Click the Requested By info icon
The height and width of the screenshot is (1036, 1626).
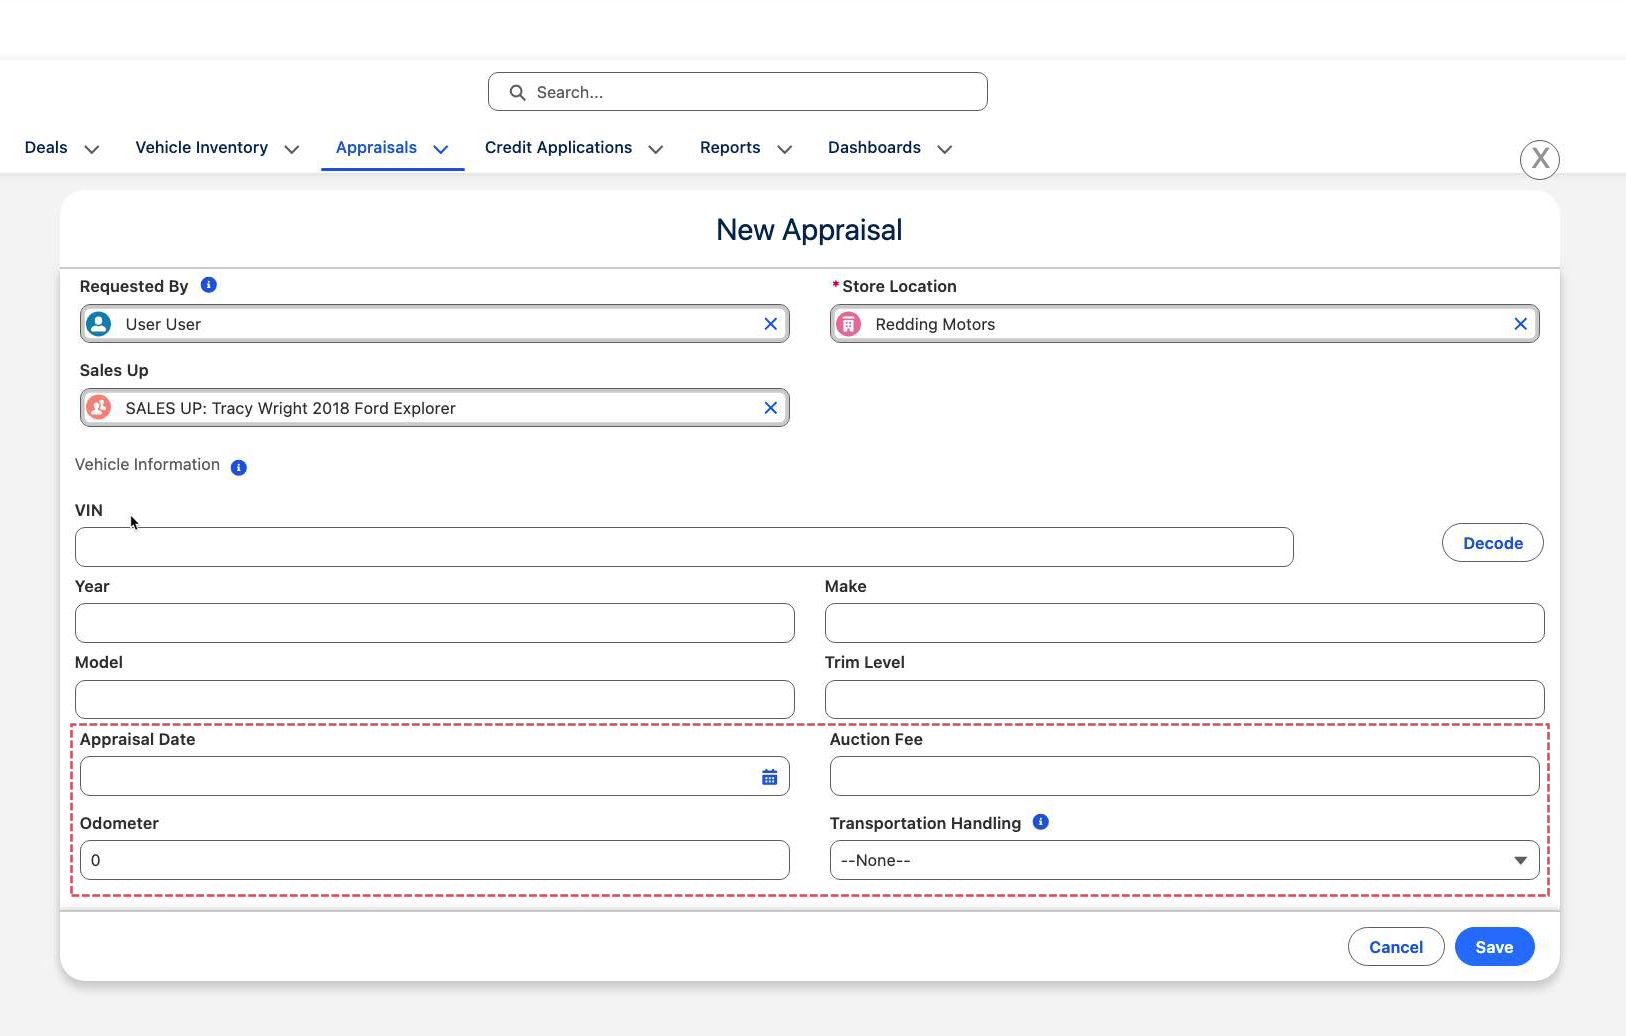pos(209,285)
